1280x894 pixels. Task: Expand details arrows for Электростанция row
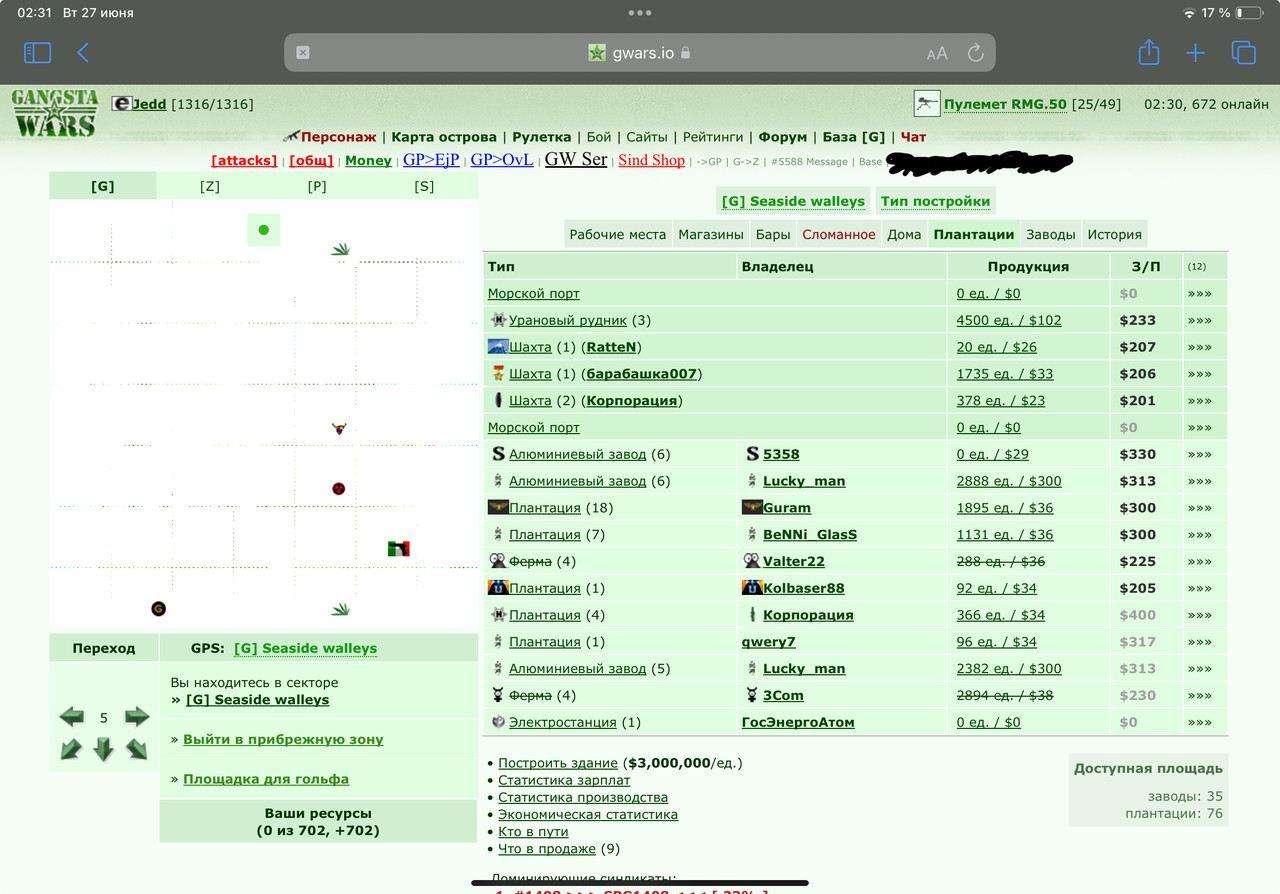coord(1199,722)
